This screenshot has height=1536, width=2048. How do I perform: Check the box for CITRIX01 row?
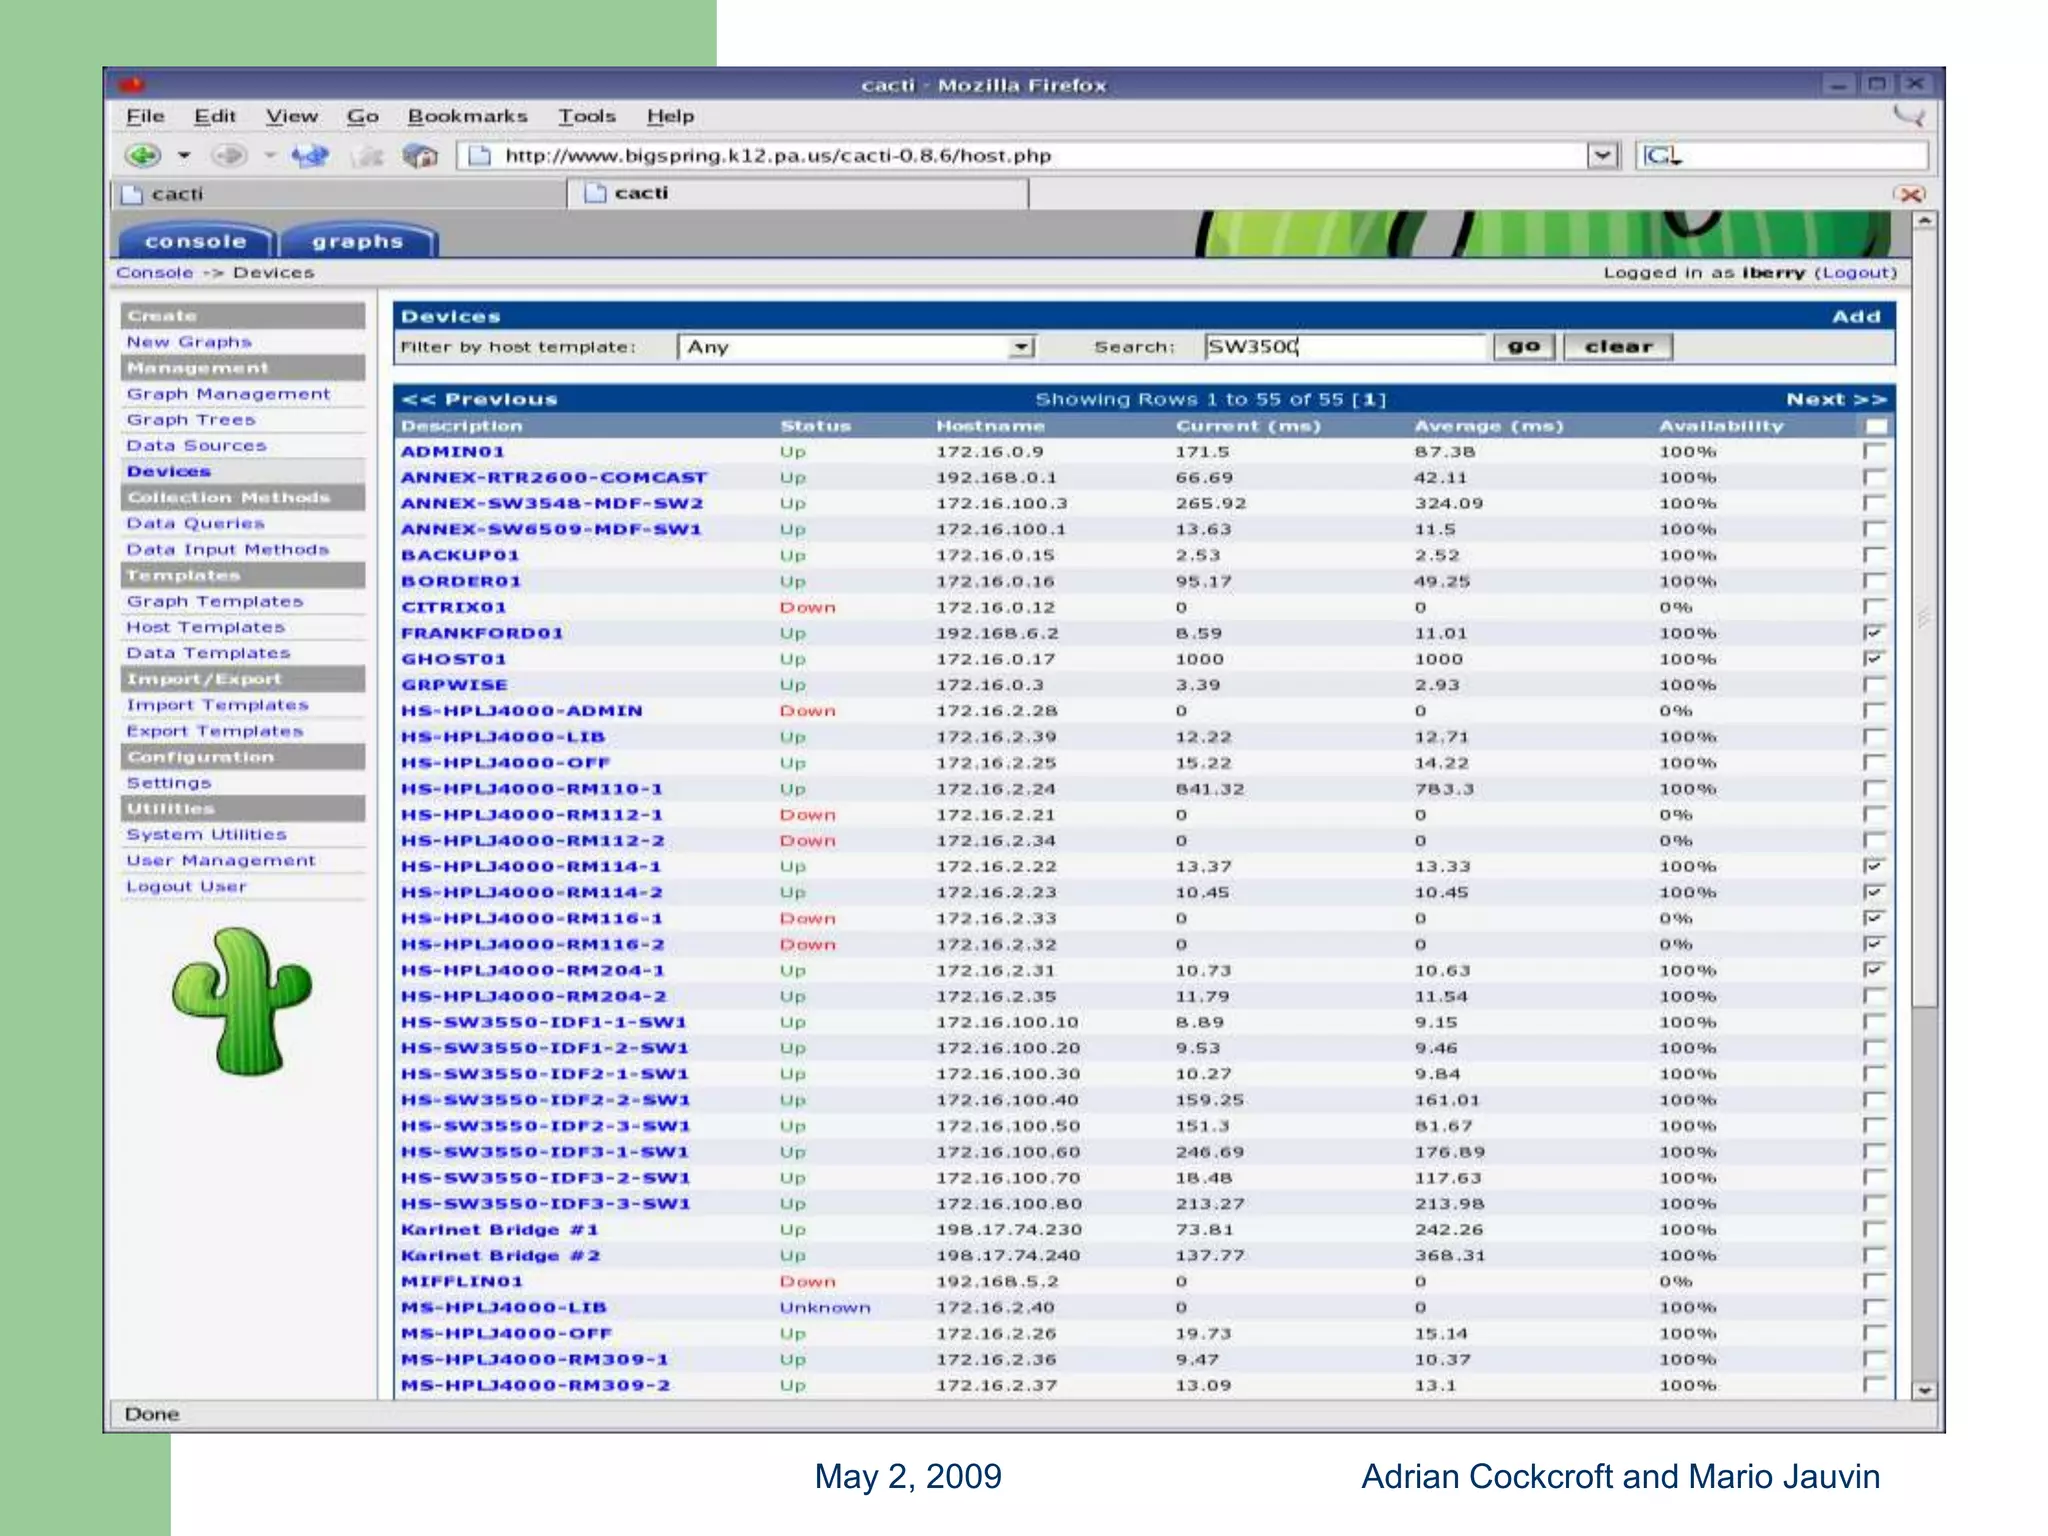tap(1874, 607)
